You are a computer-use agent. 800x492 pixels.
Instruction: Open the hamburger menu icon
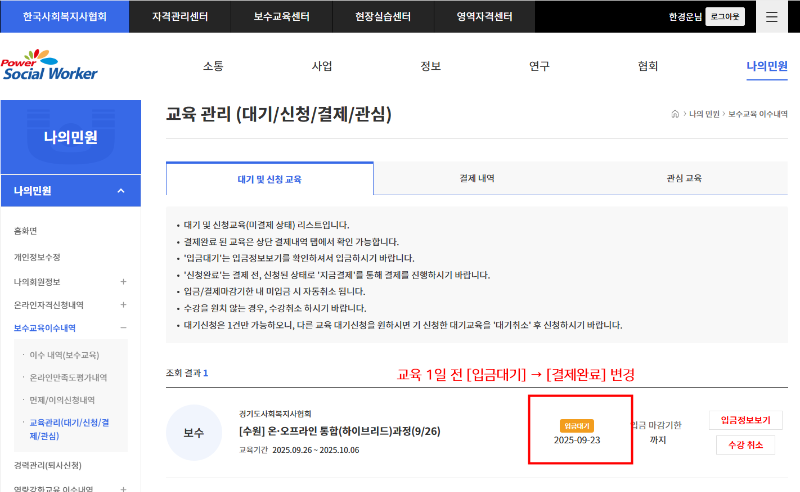772,16
